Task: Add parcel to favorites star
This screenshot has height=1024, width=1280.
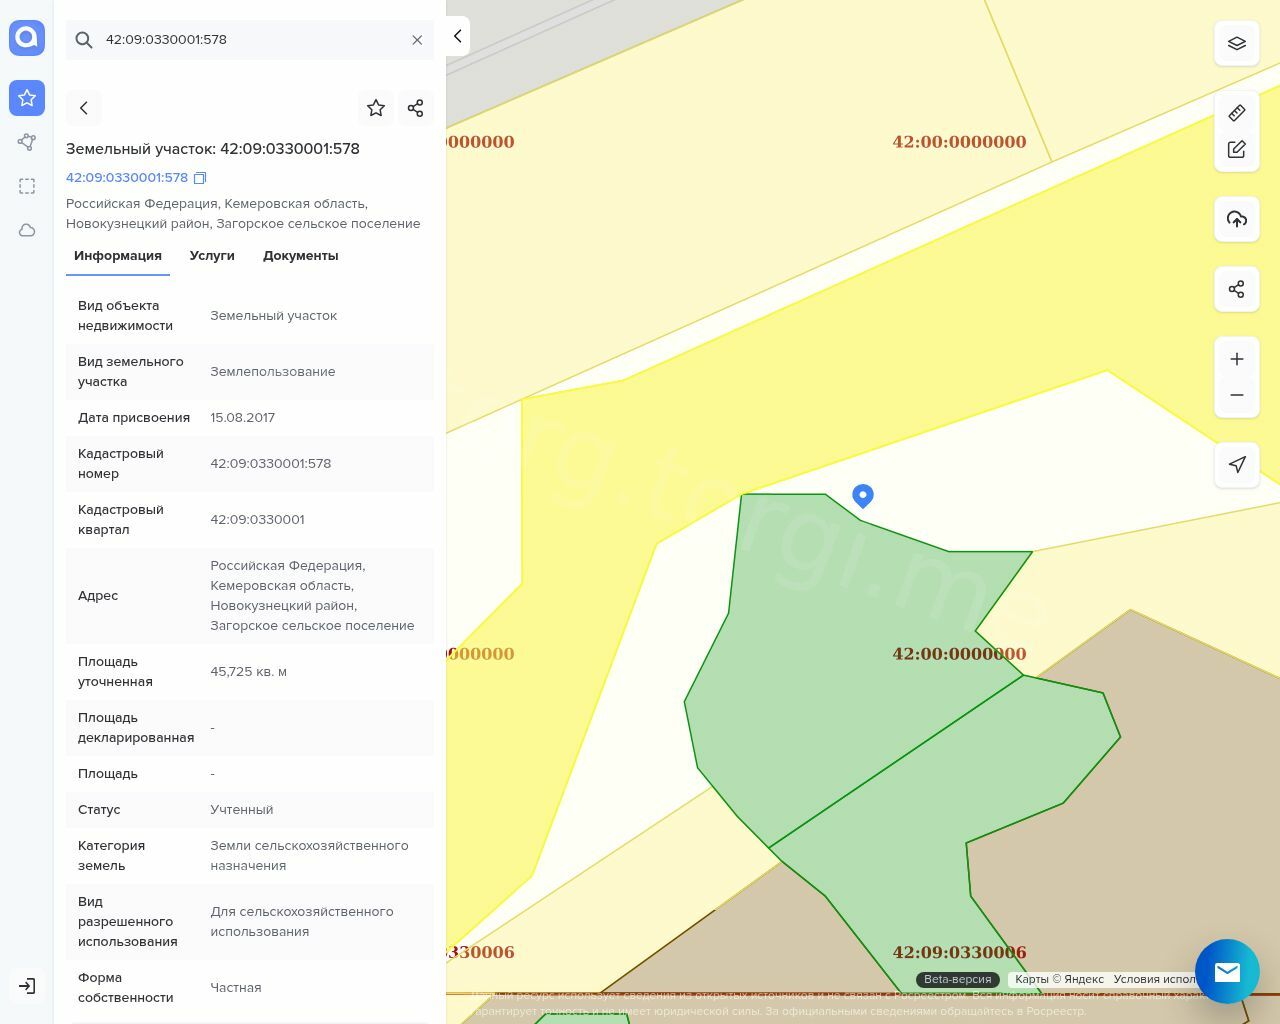Action: tap(376, 108)
